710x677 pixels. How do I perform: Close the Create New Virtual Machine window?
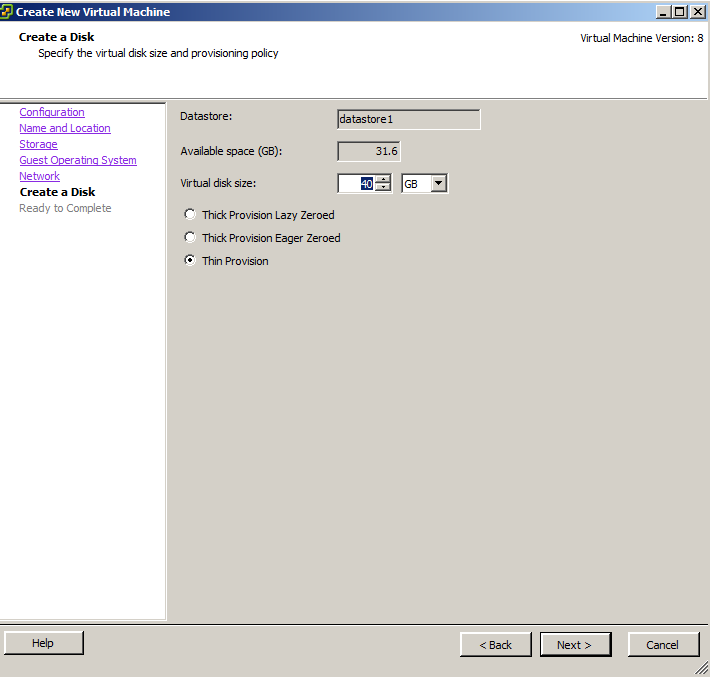pyautogui.click(x=697, y=12)
